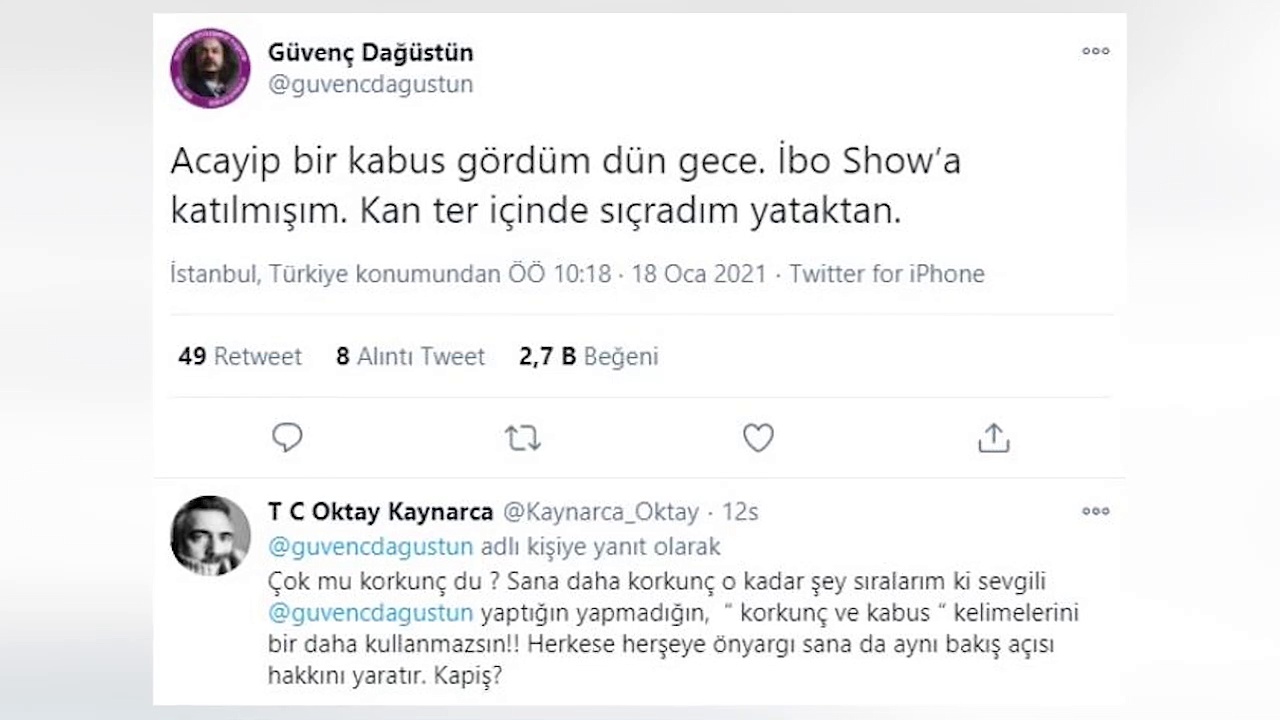This screenshot has height=720, width=1280.
Task: View the 49 Retweet list
Action: tap(240, 357)
